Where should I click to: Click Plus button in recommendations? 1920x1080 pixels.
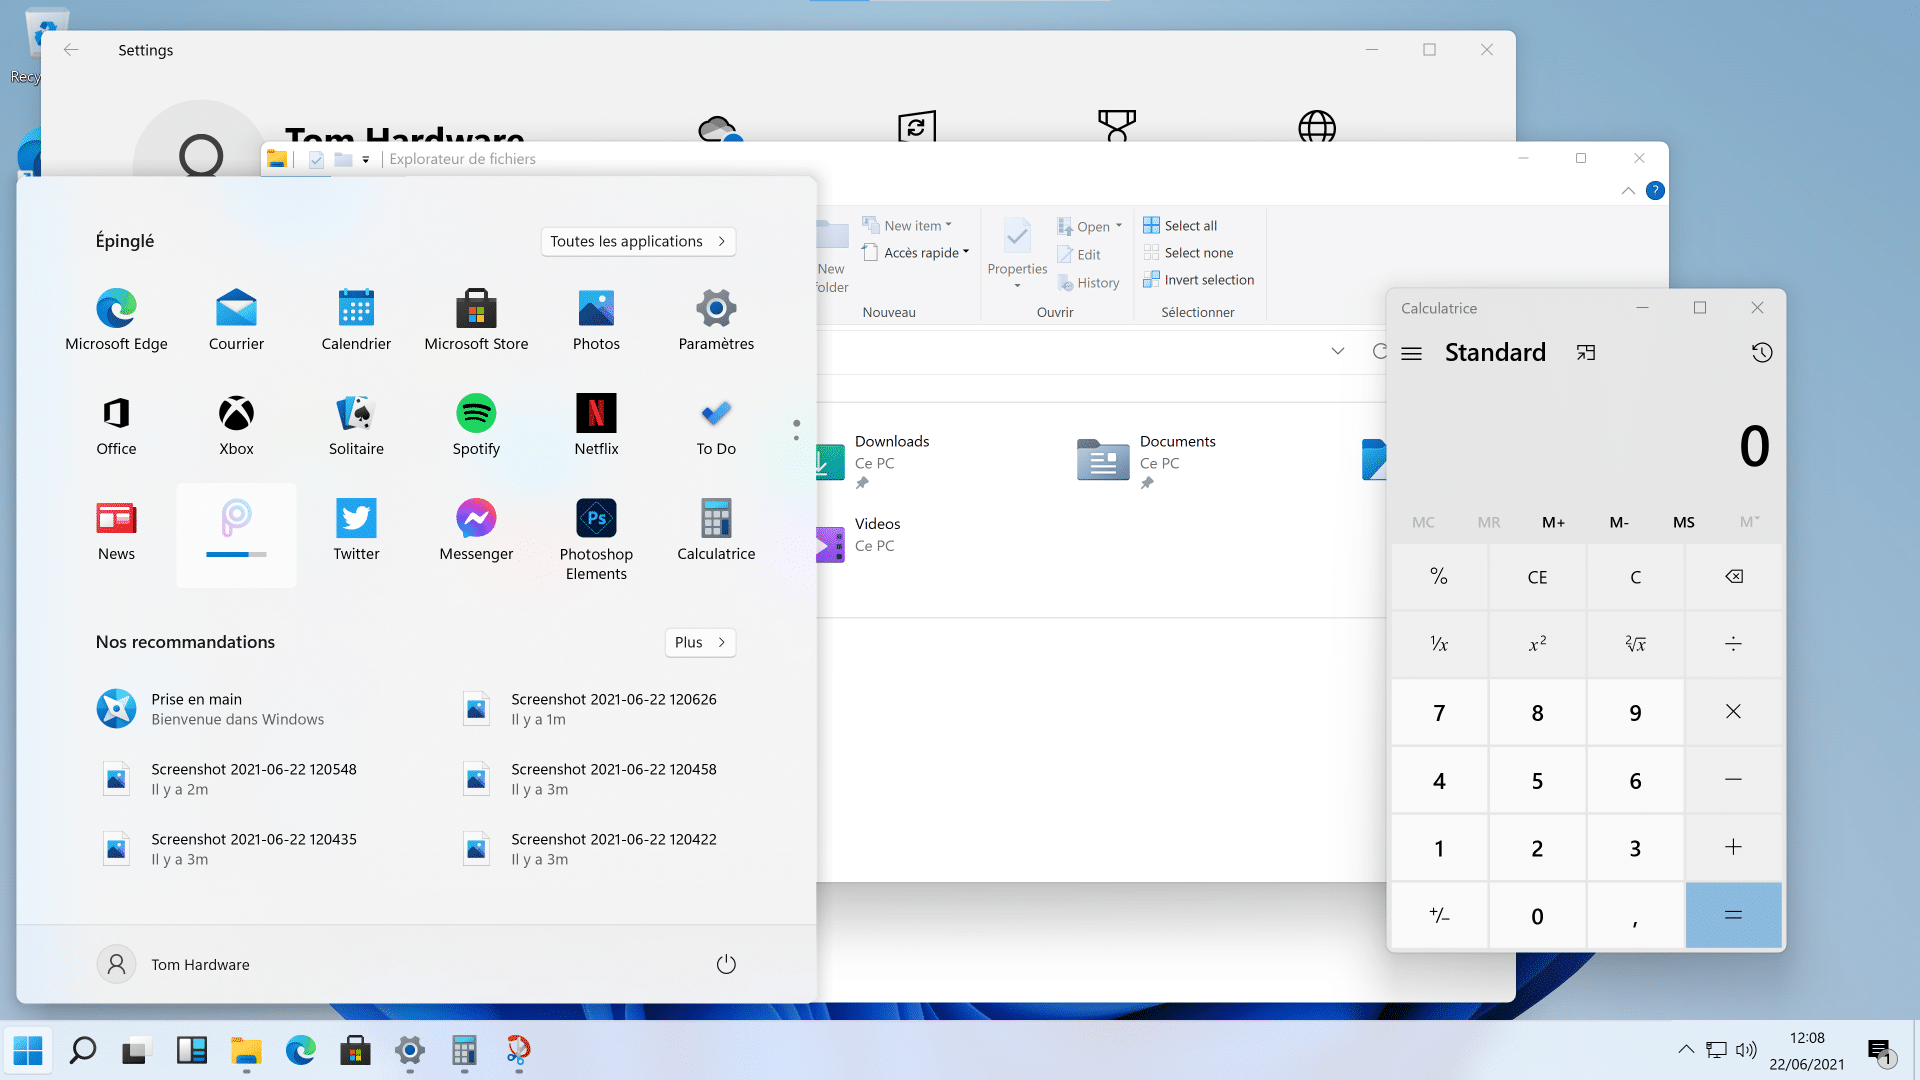700,642
